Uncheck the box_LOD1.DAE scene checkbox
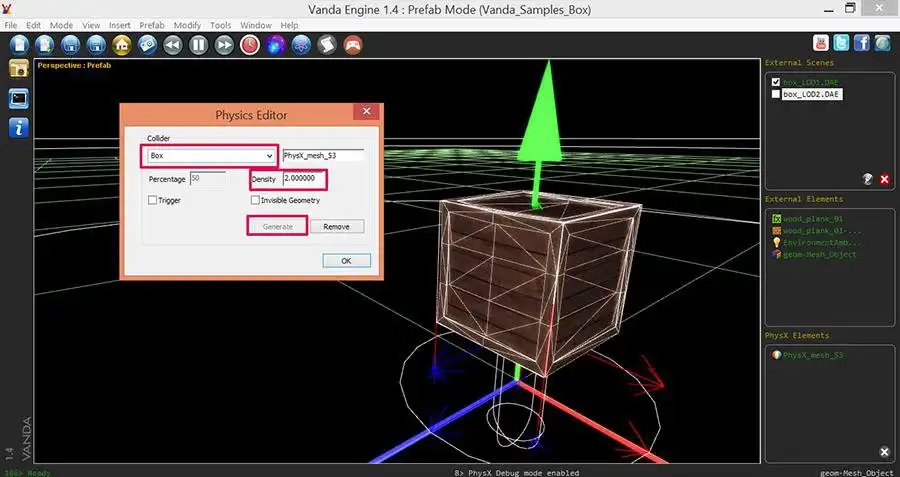Image resolution: width=900 pixels, height=477 pixels. tap(776, 82)
